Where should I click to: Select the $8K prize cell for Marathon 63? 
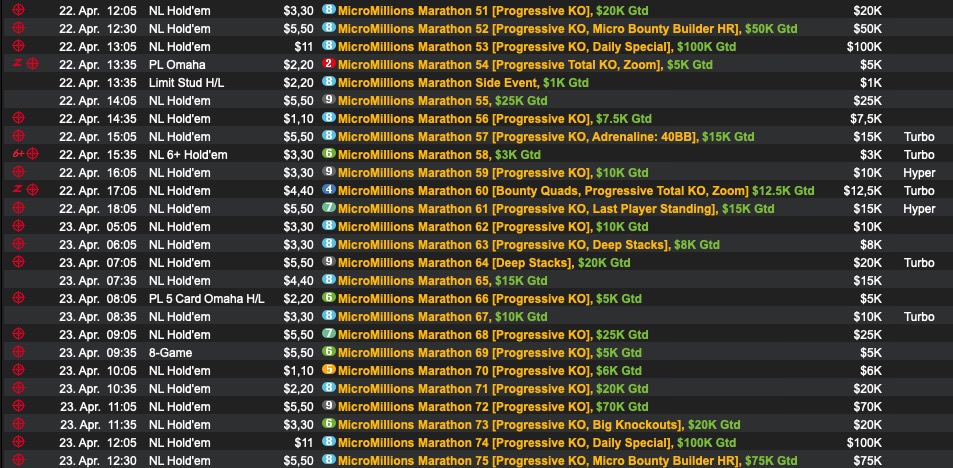click(871, 245)
